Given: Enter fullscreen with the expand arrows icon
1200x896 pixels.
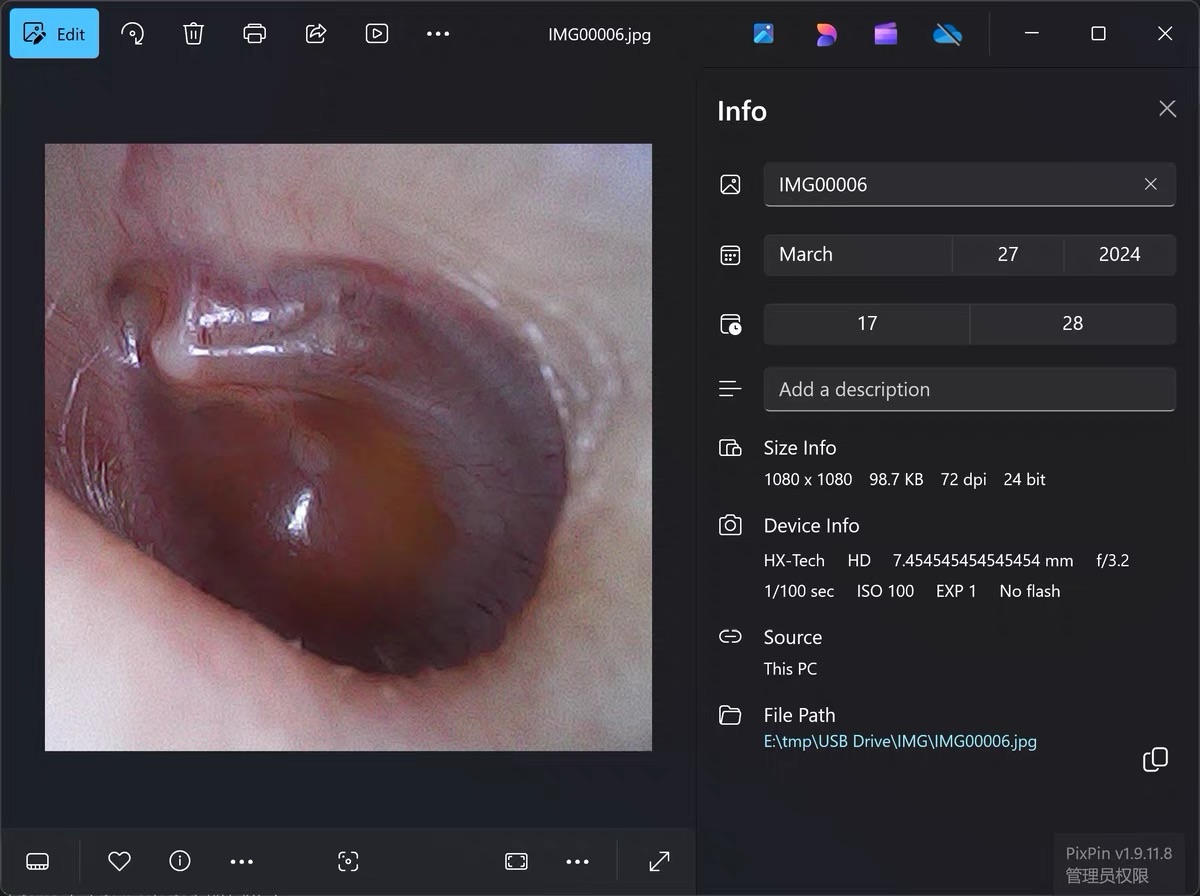Looking at the screenshot, I should tap(659, 861).
